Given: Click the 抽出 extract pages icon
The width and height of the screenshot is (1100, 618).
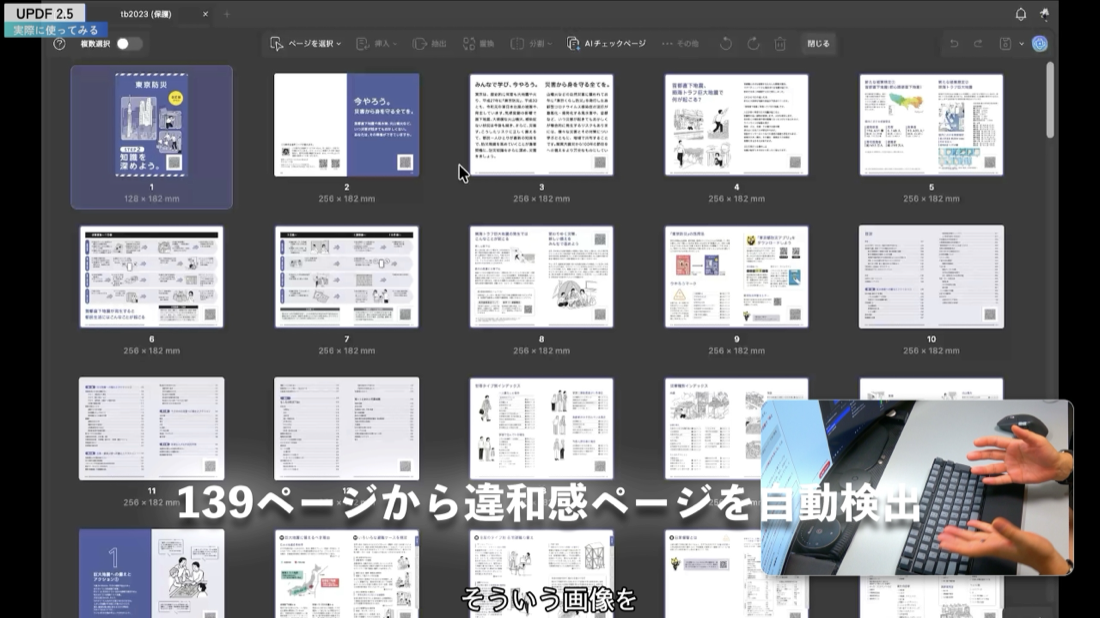Looking at the screenshot, I should click(419, 43).
